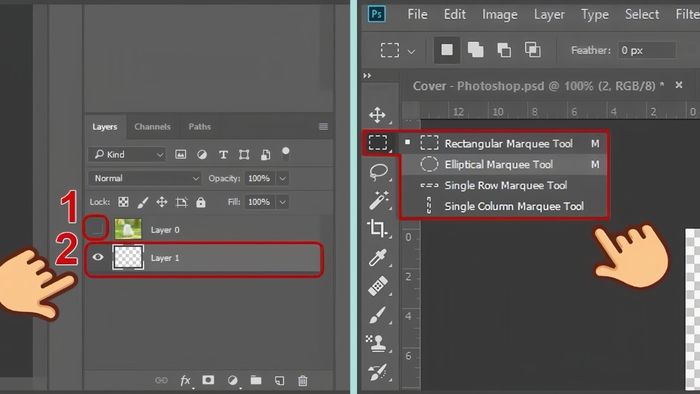Switch to the Layers tab
Screen dimensions: 700x394
[104, 127]
